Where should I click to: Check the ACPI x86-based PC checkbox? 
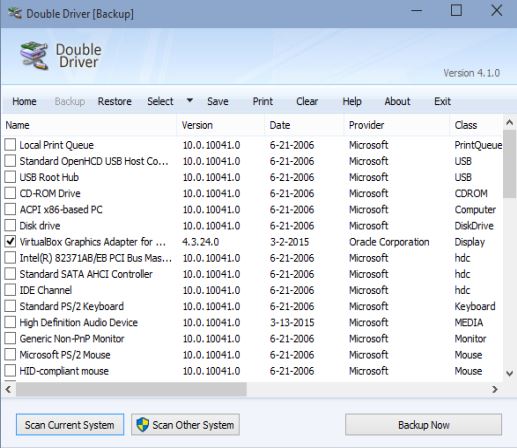coord(10,209)
